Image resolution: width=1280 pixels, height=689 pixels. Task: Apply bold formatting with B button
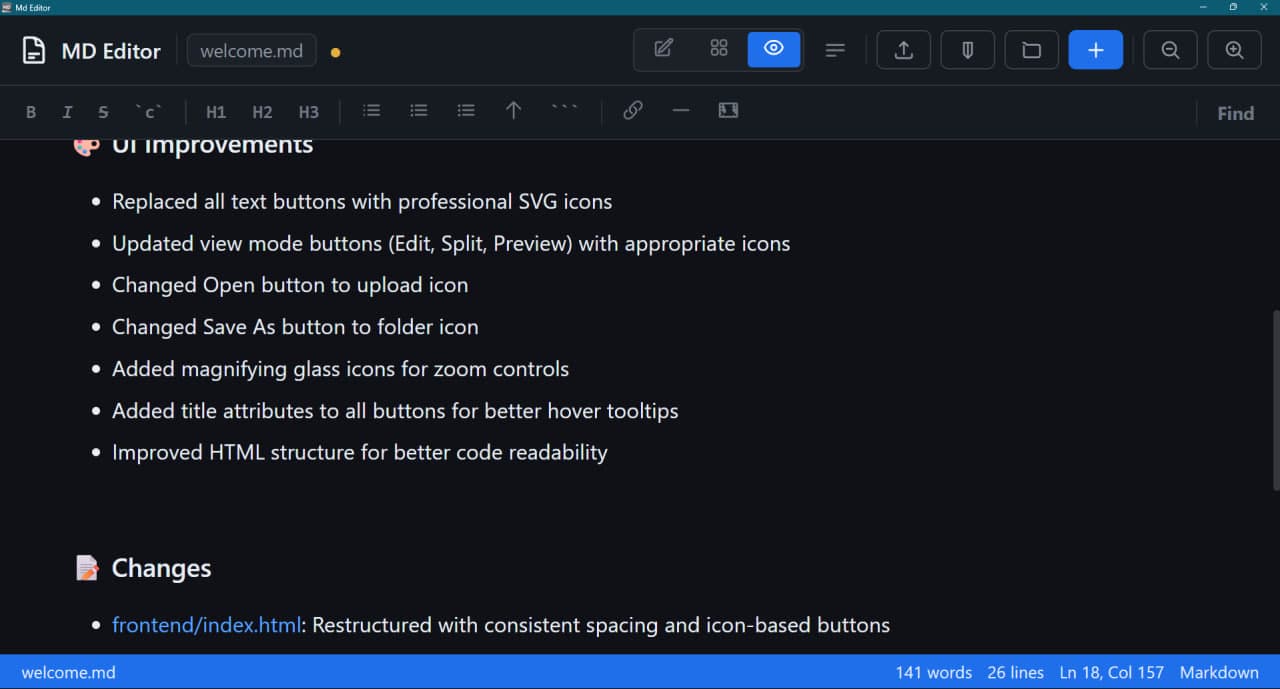(31, 112)
